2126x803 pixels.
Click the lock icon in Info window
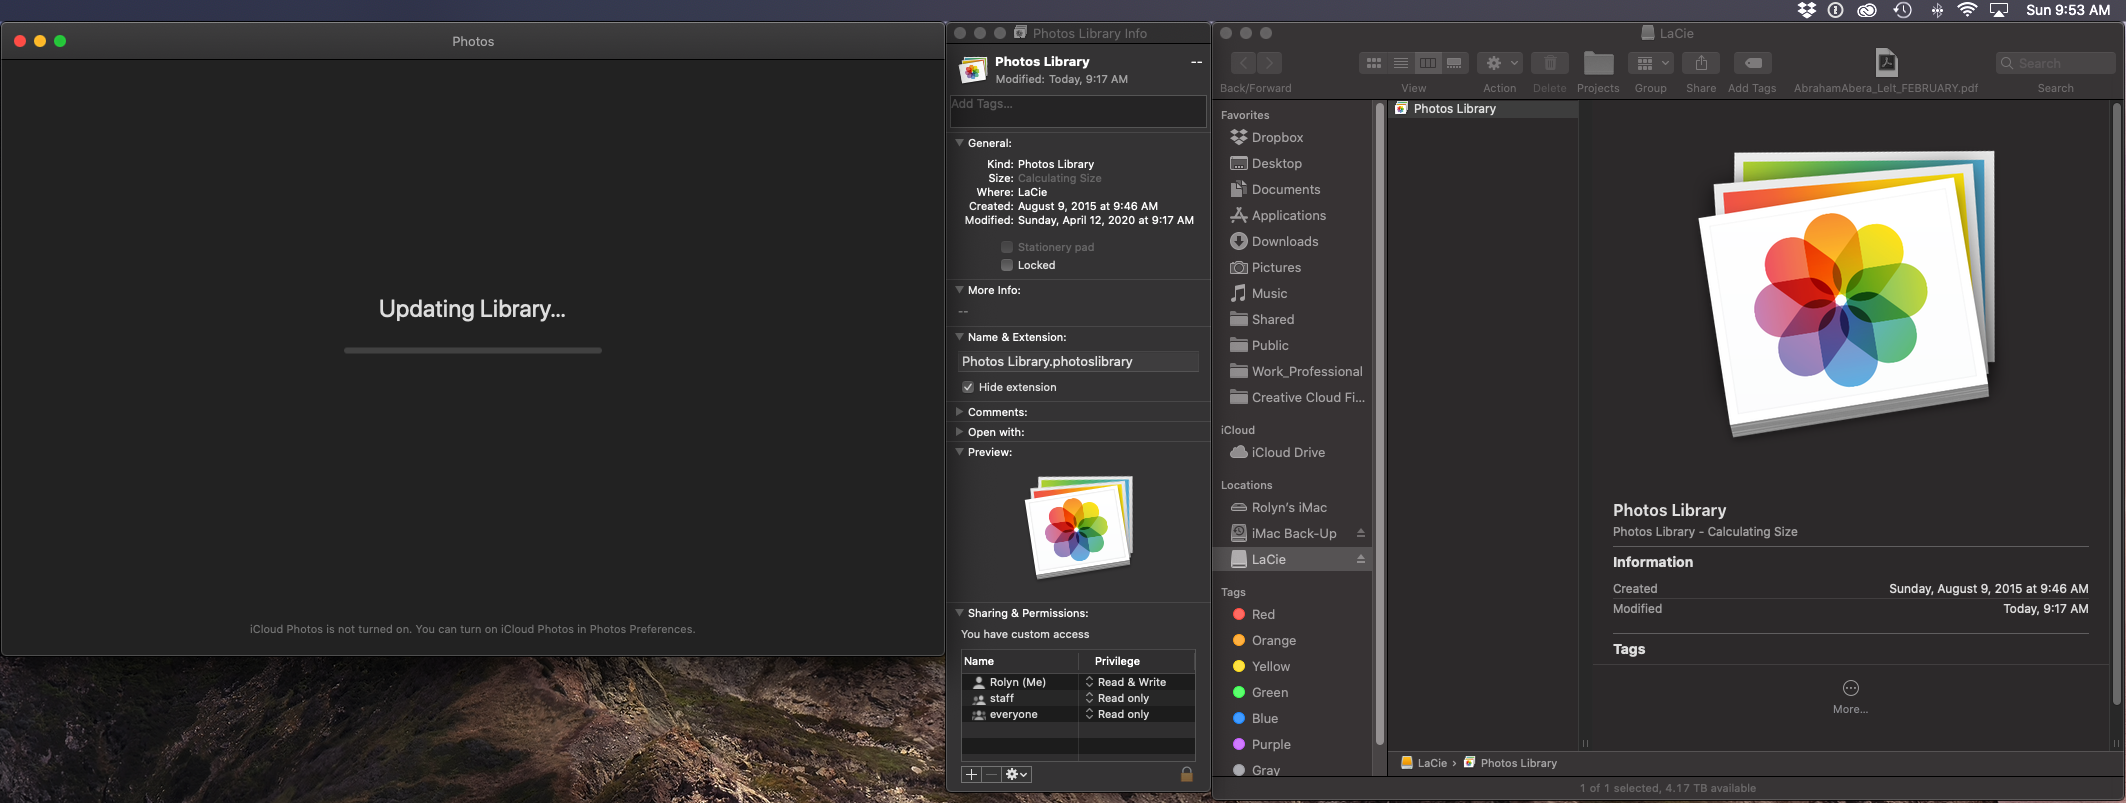point(1187,774)
